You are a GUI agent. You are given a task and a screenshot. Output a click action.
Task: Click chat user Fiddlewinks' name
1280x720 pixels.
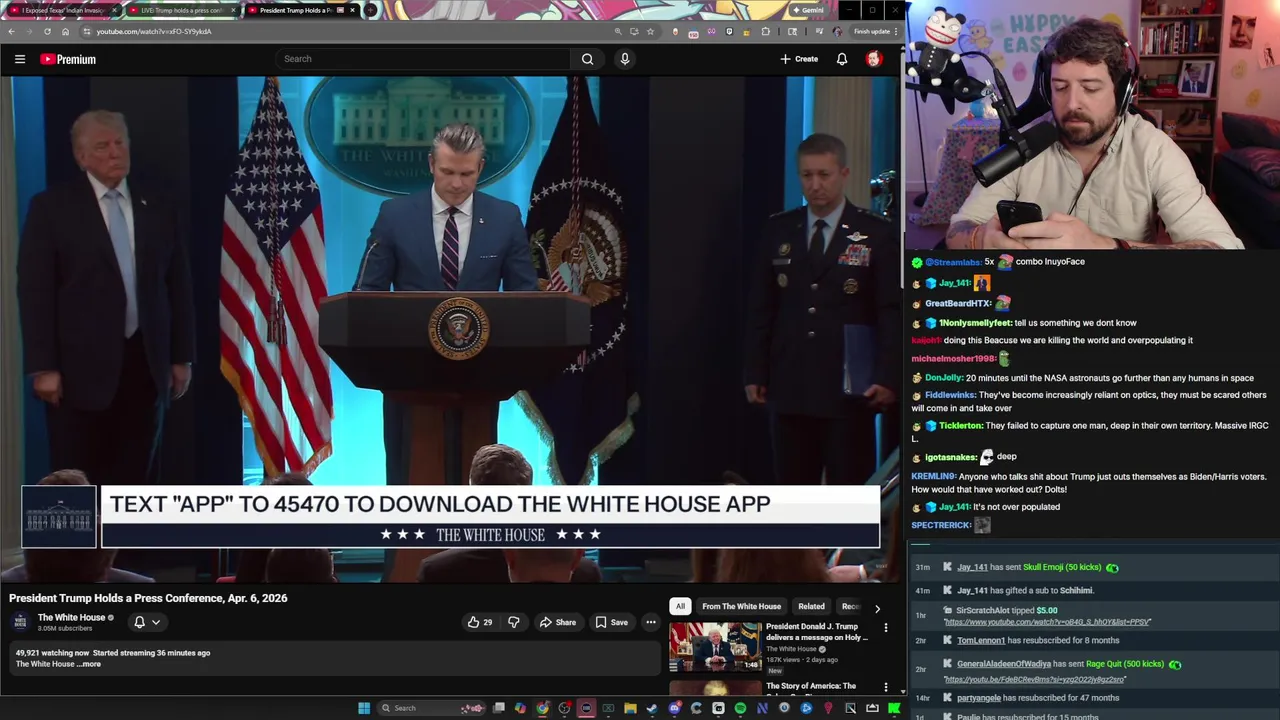[x=950, y=395]
